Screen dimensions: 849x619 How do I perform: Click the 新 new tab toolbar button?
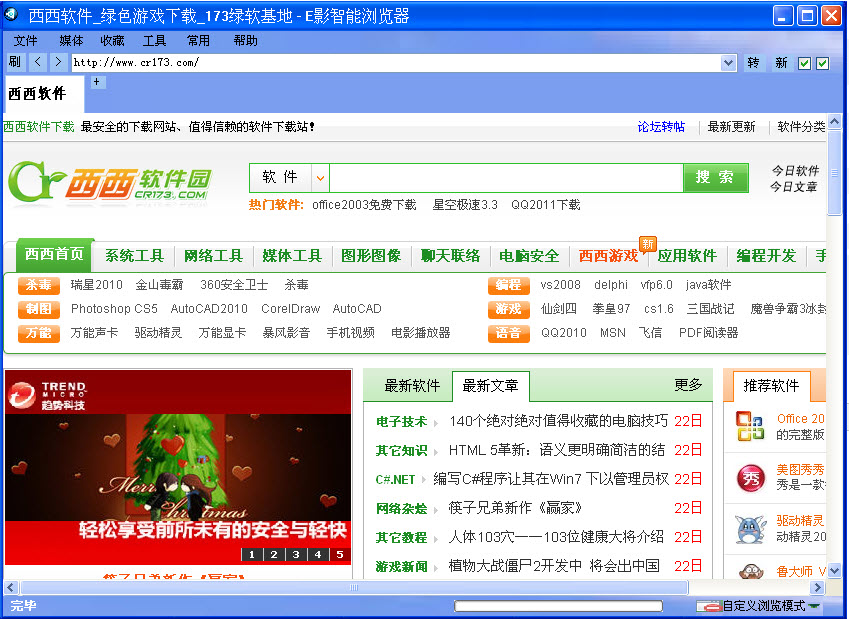tap(781, 63)
